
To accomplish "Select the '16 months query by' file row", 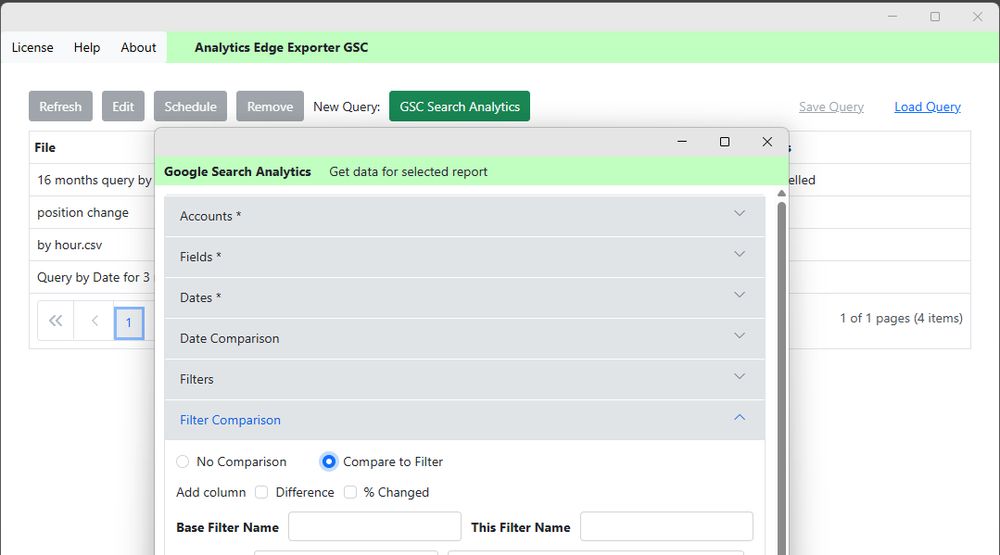I will click(x=92, y=181).
